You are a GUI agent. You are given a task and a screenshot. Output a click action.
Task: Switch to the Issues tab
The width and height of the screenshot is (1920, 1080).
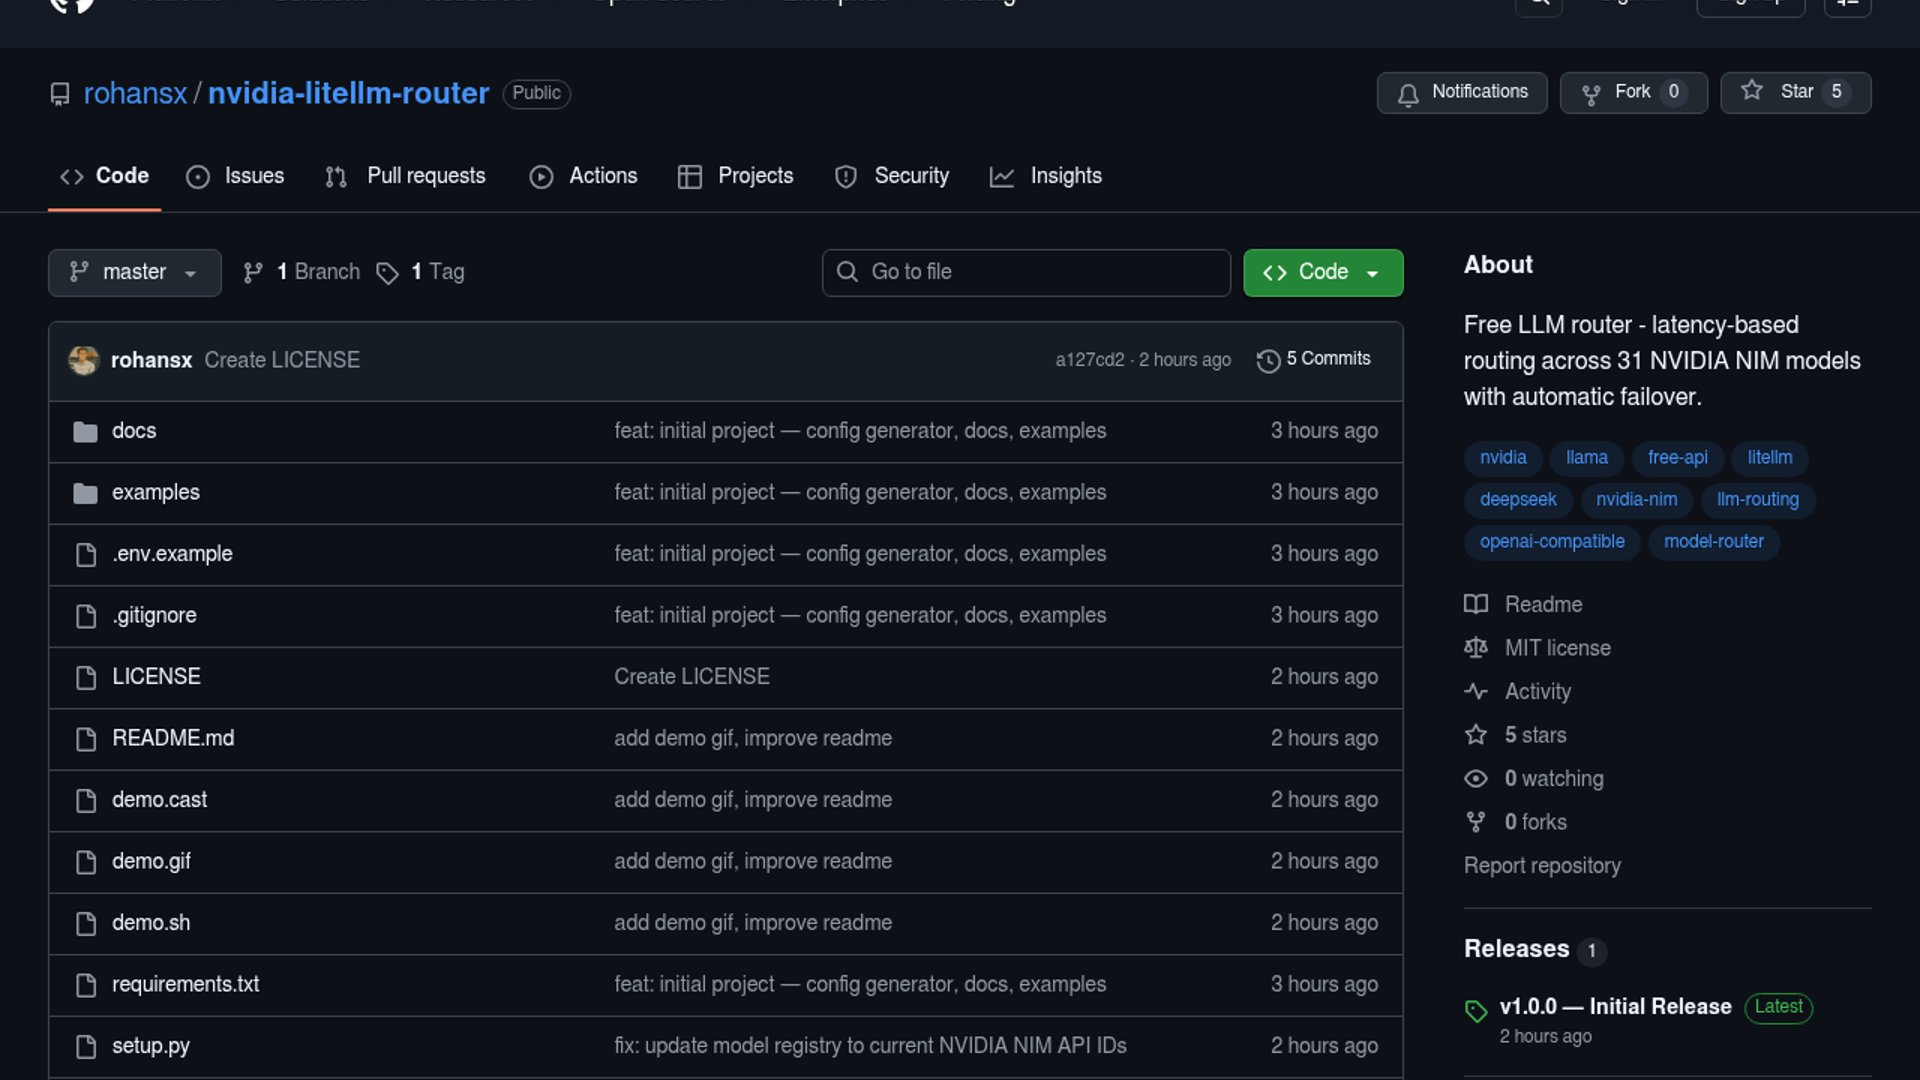pos(235,176)
